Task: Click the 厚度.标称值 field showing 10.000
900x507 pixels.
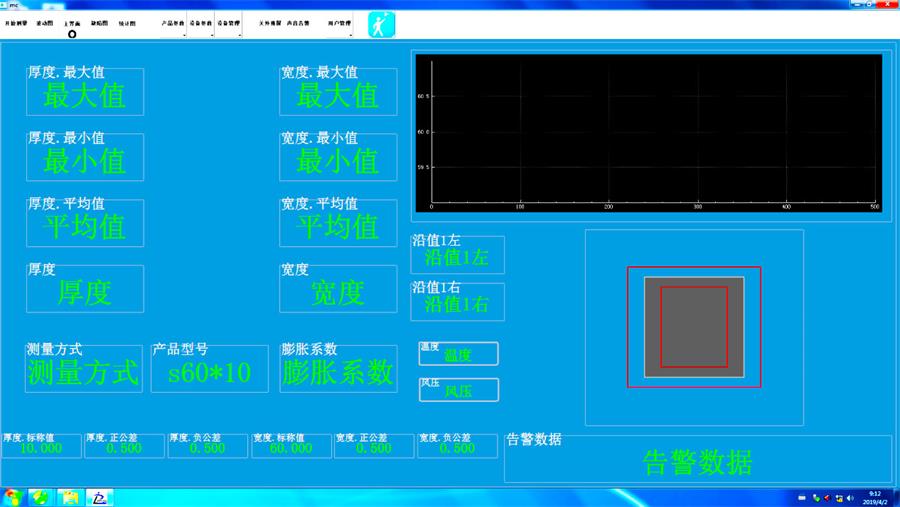Action: coord(41,448)
